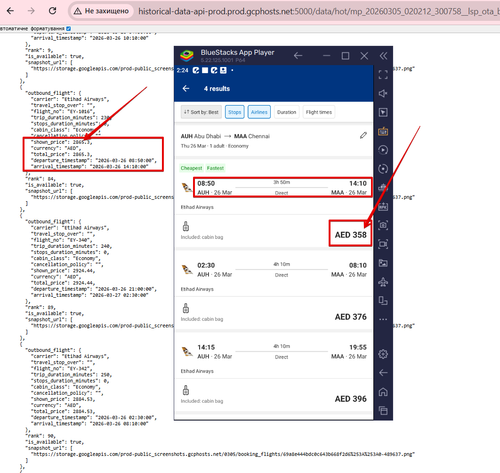This screenshot has height=473, width=500.
Task: Click the browser forward arrow
Action: click(x=31, y=11)
